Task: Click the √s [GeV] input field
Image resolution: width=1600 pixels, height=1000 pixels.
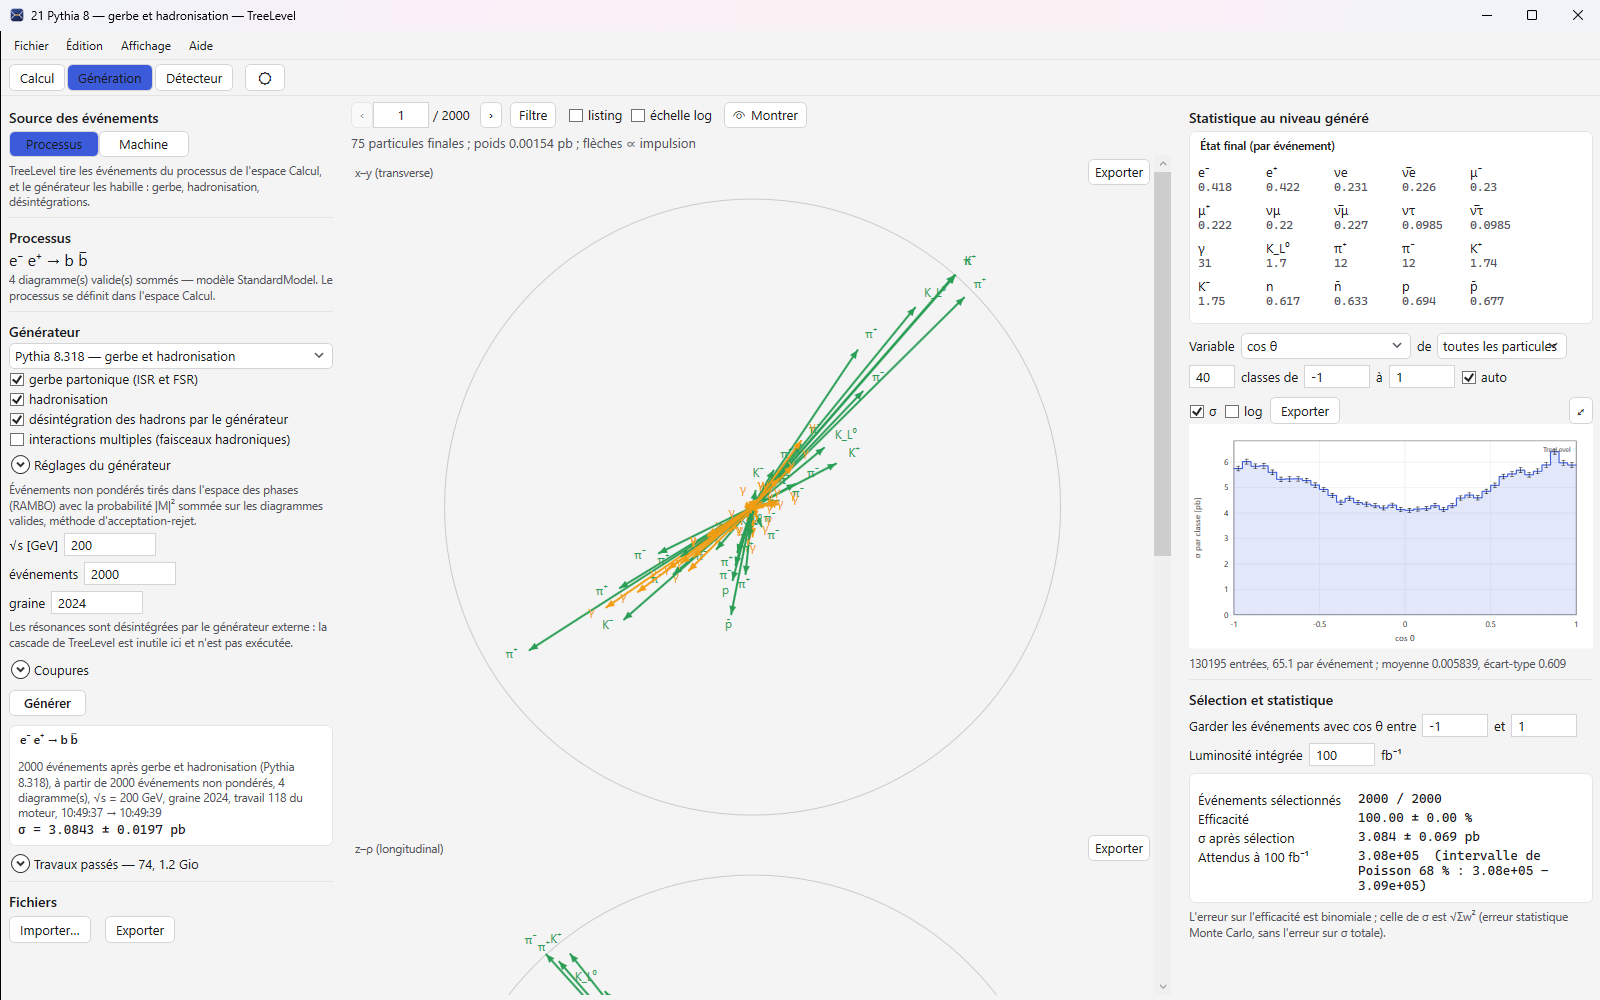Action: point(110,545)
